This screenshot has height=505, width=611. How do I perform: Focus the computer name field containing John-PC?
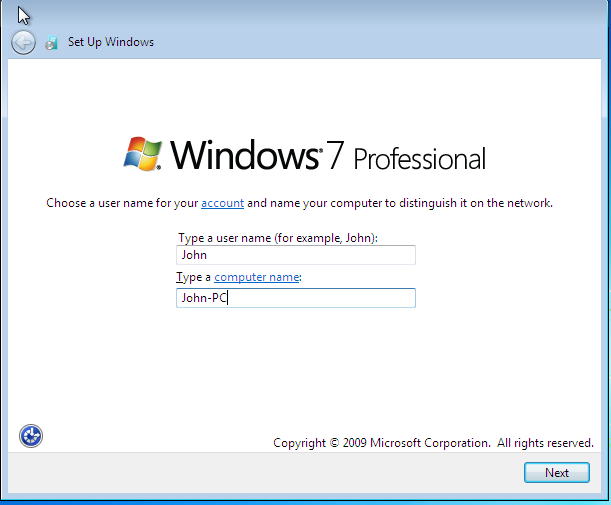click(x=296, y=298)
